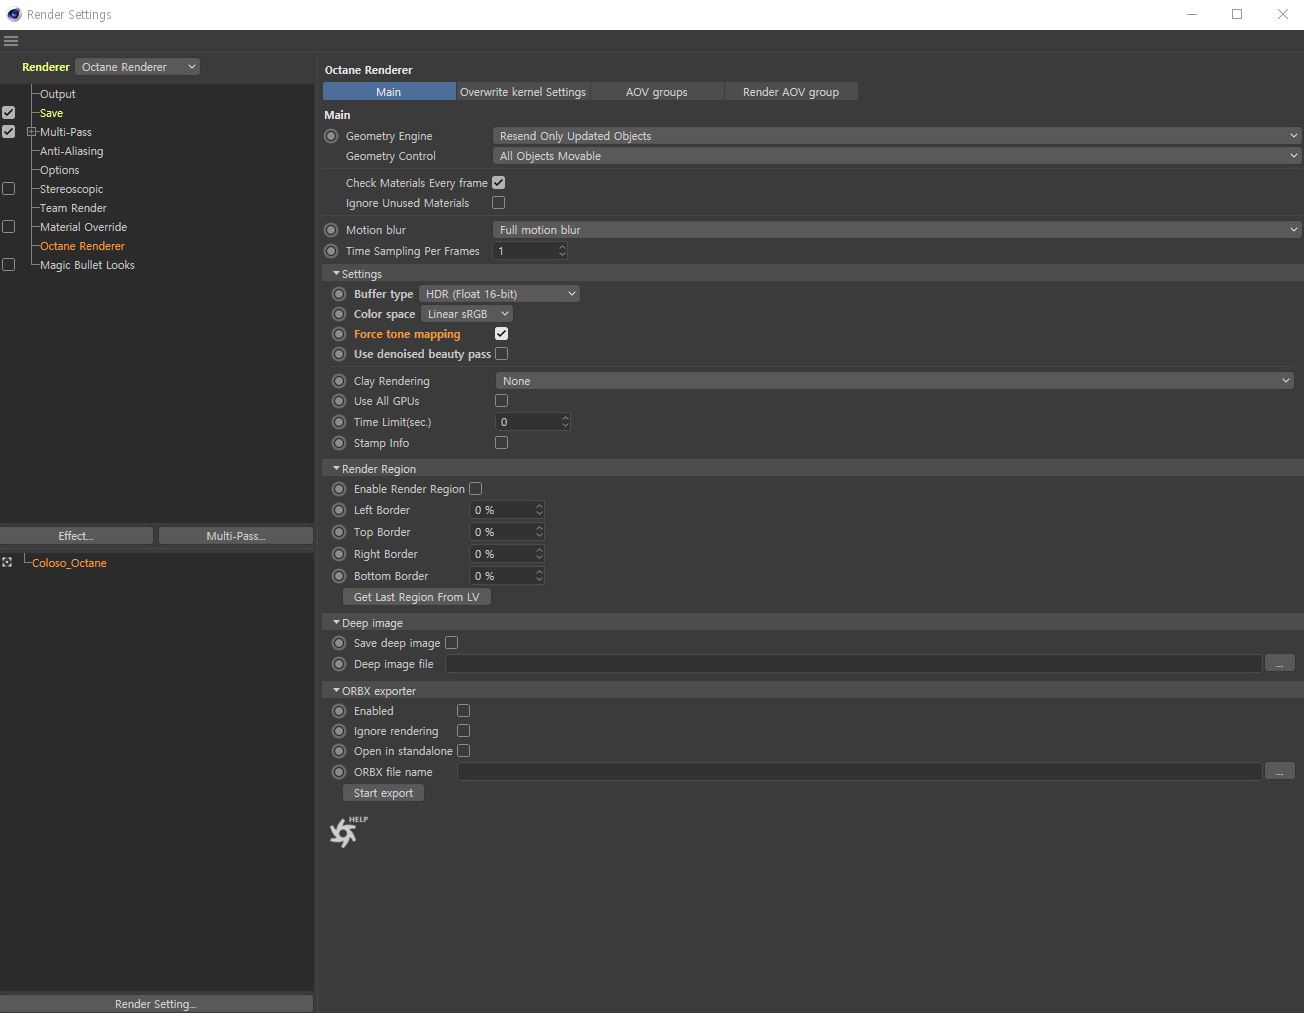Click animation dot beside Use All GPUs

pos(339,401)
